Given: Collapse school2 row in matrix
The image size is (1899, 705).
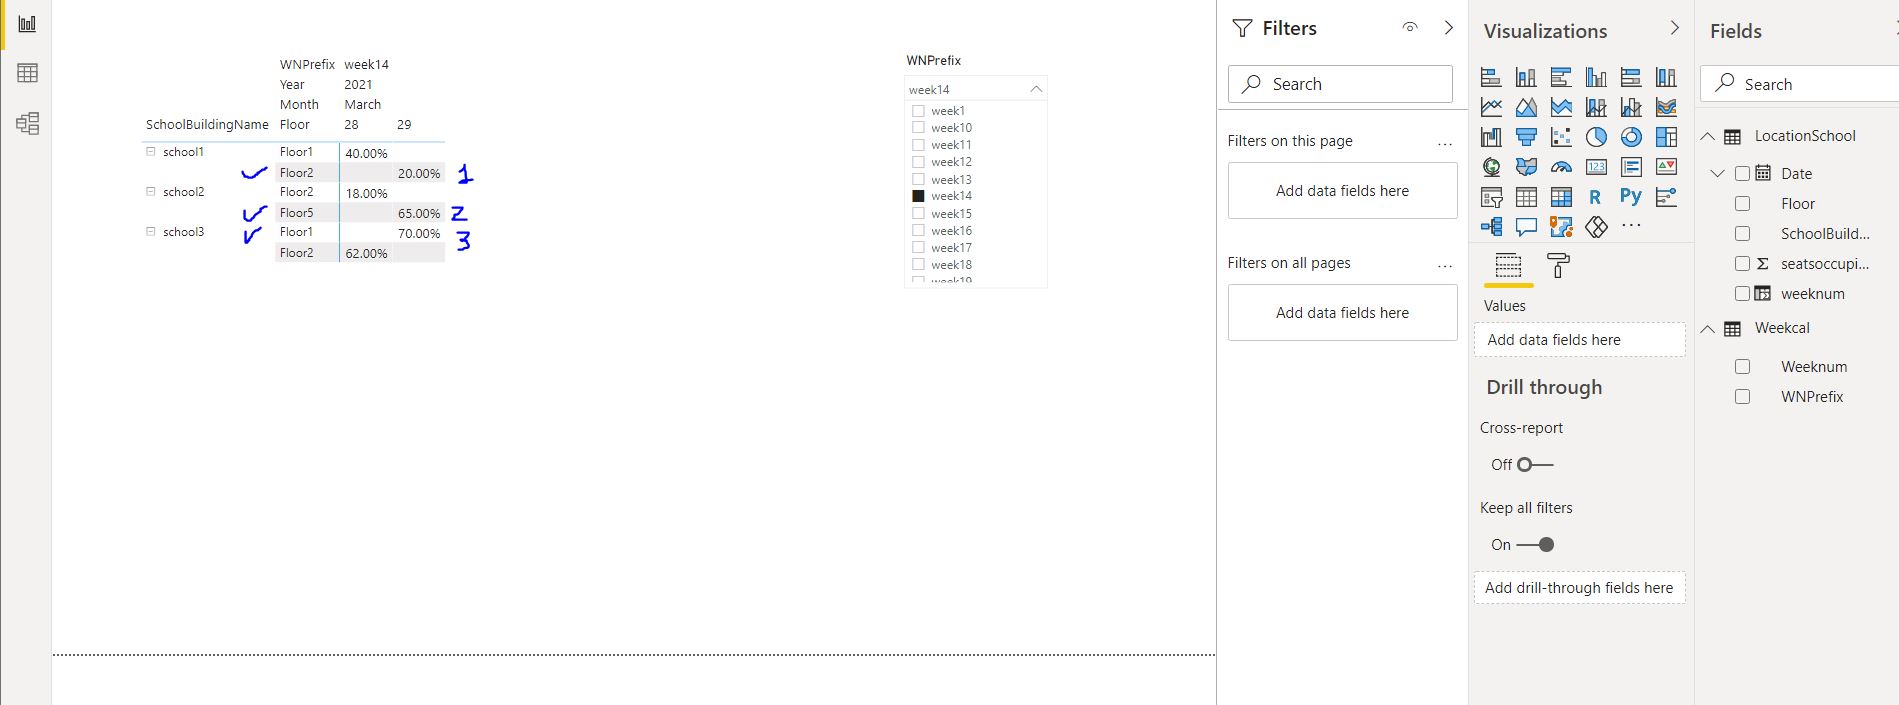Looking at the screenshot, I should [151, 191].
